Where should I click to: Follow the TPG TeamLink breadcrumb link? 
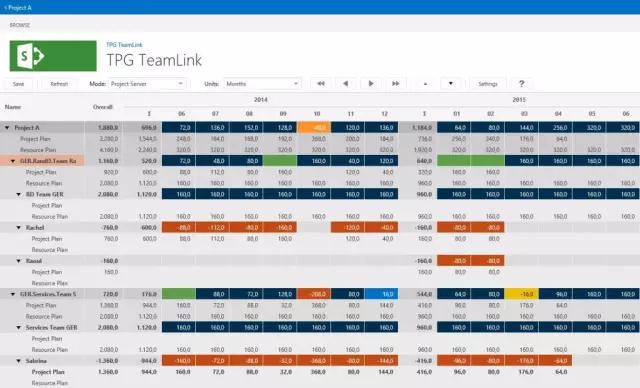click(x=124, y=45)
